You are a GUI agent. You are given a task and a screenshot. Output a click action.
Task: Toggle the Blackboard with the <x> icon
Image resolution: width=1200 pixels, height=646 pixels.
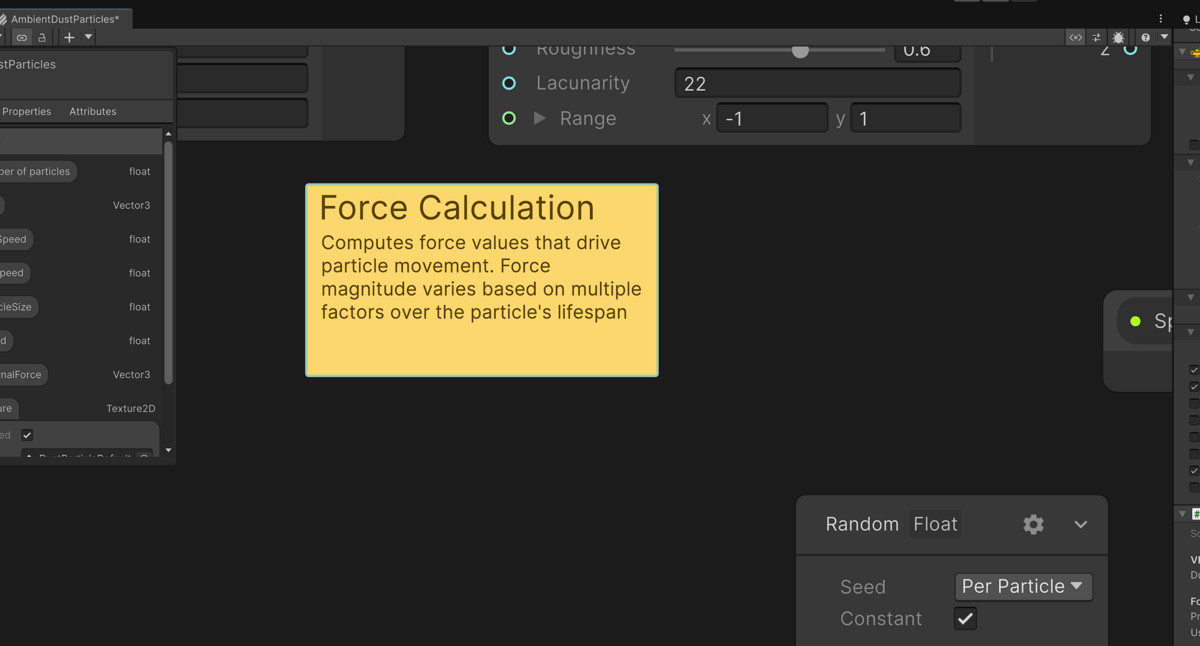(1076, 37)
